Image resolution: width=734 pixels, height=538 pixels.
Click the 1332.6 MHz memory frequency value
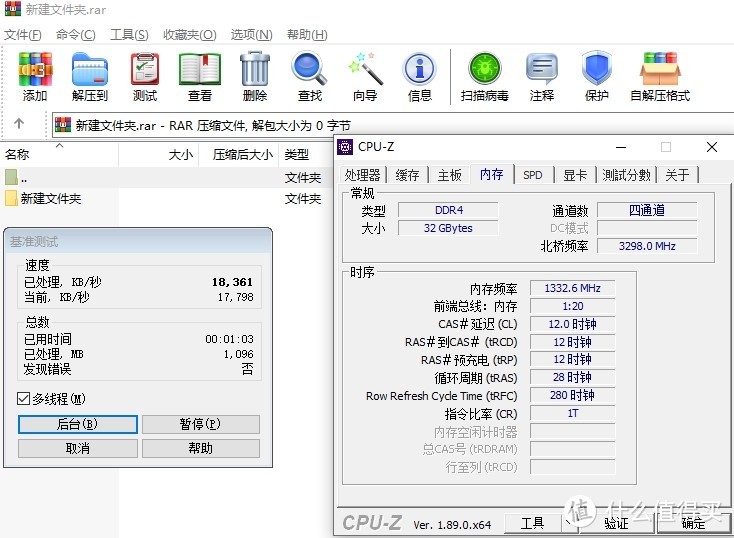[572, 288]
